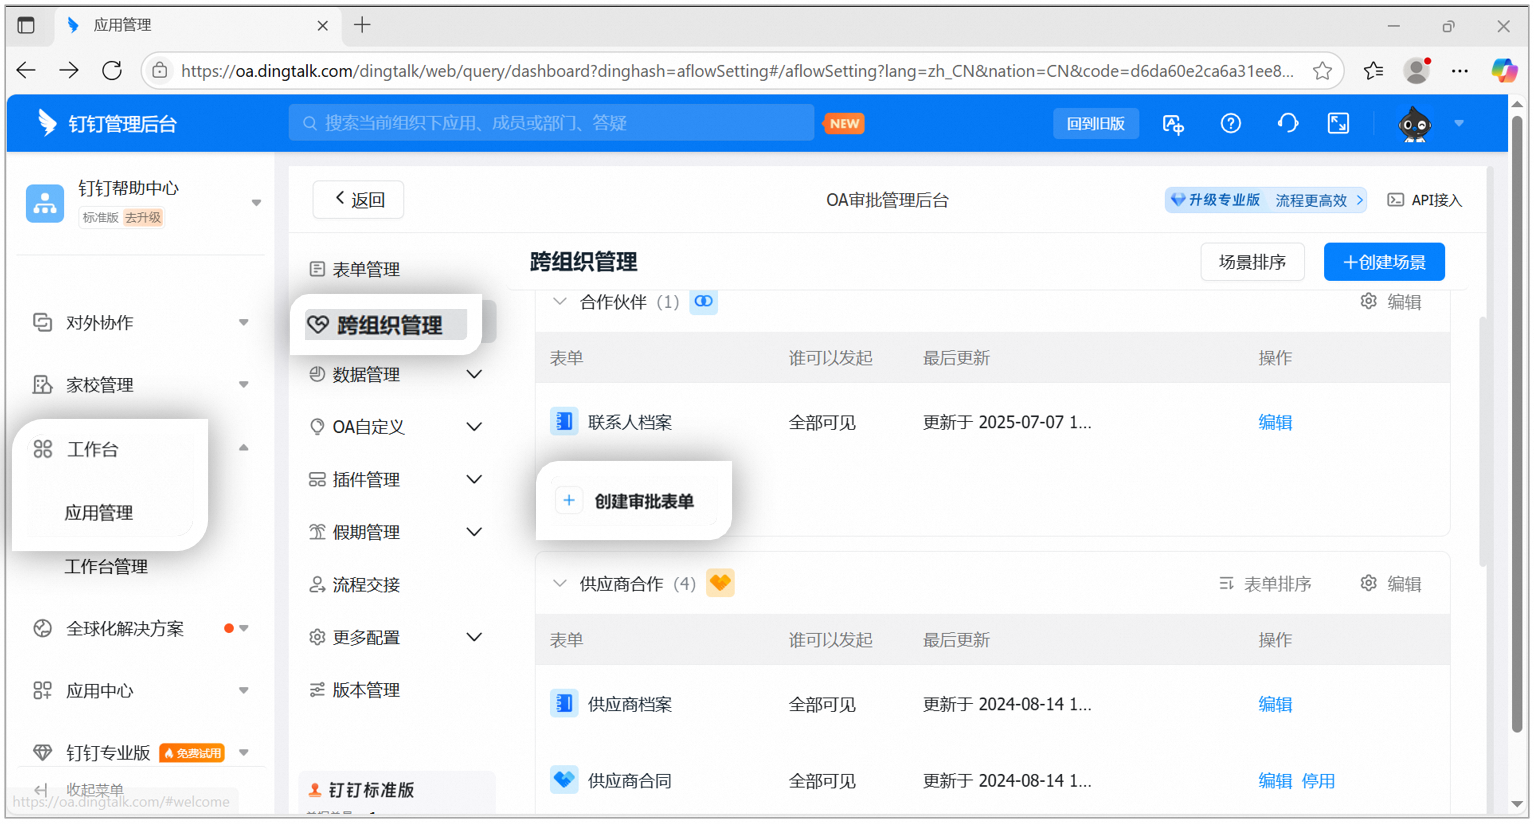Expand the OA自定义 submenu chevron
Screen dimensions: 1534x824
[x=474, y=426]
